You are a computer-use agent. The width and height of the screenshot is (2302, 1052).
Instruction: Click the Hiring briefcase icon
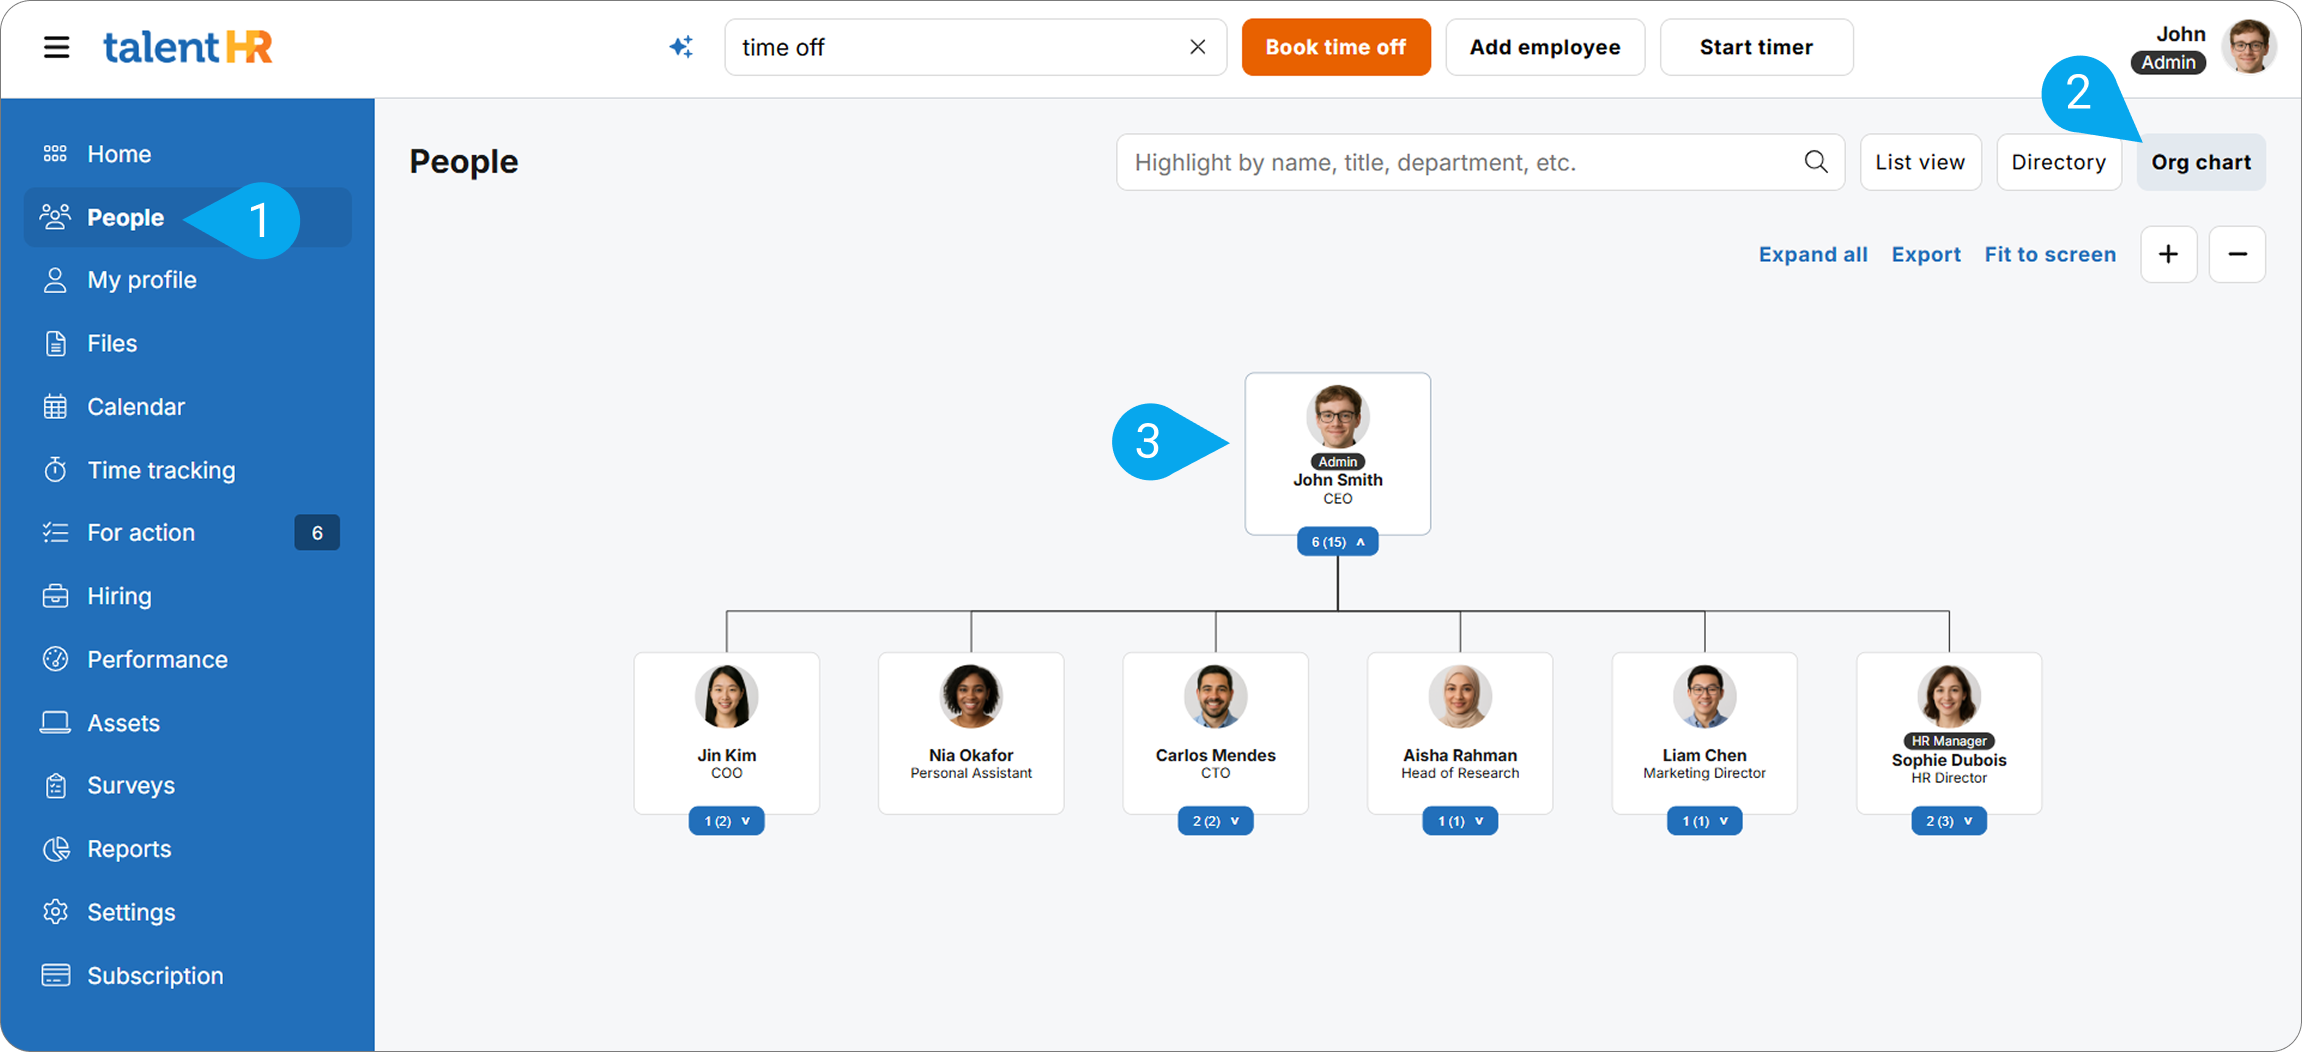[x=56, y=595]
